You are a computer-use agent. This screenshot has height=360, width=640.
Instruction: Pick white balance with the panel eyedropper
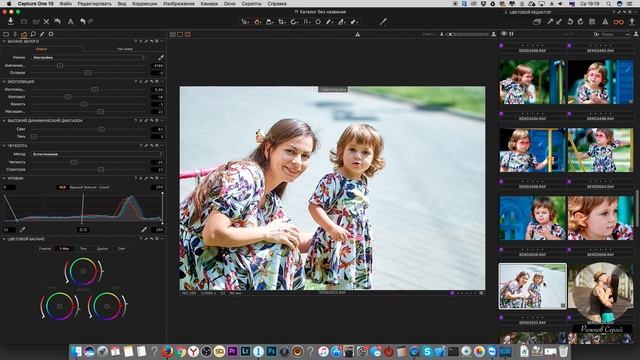[x=161, y=58]
